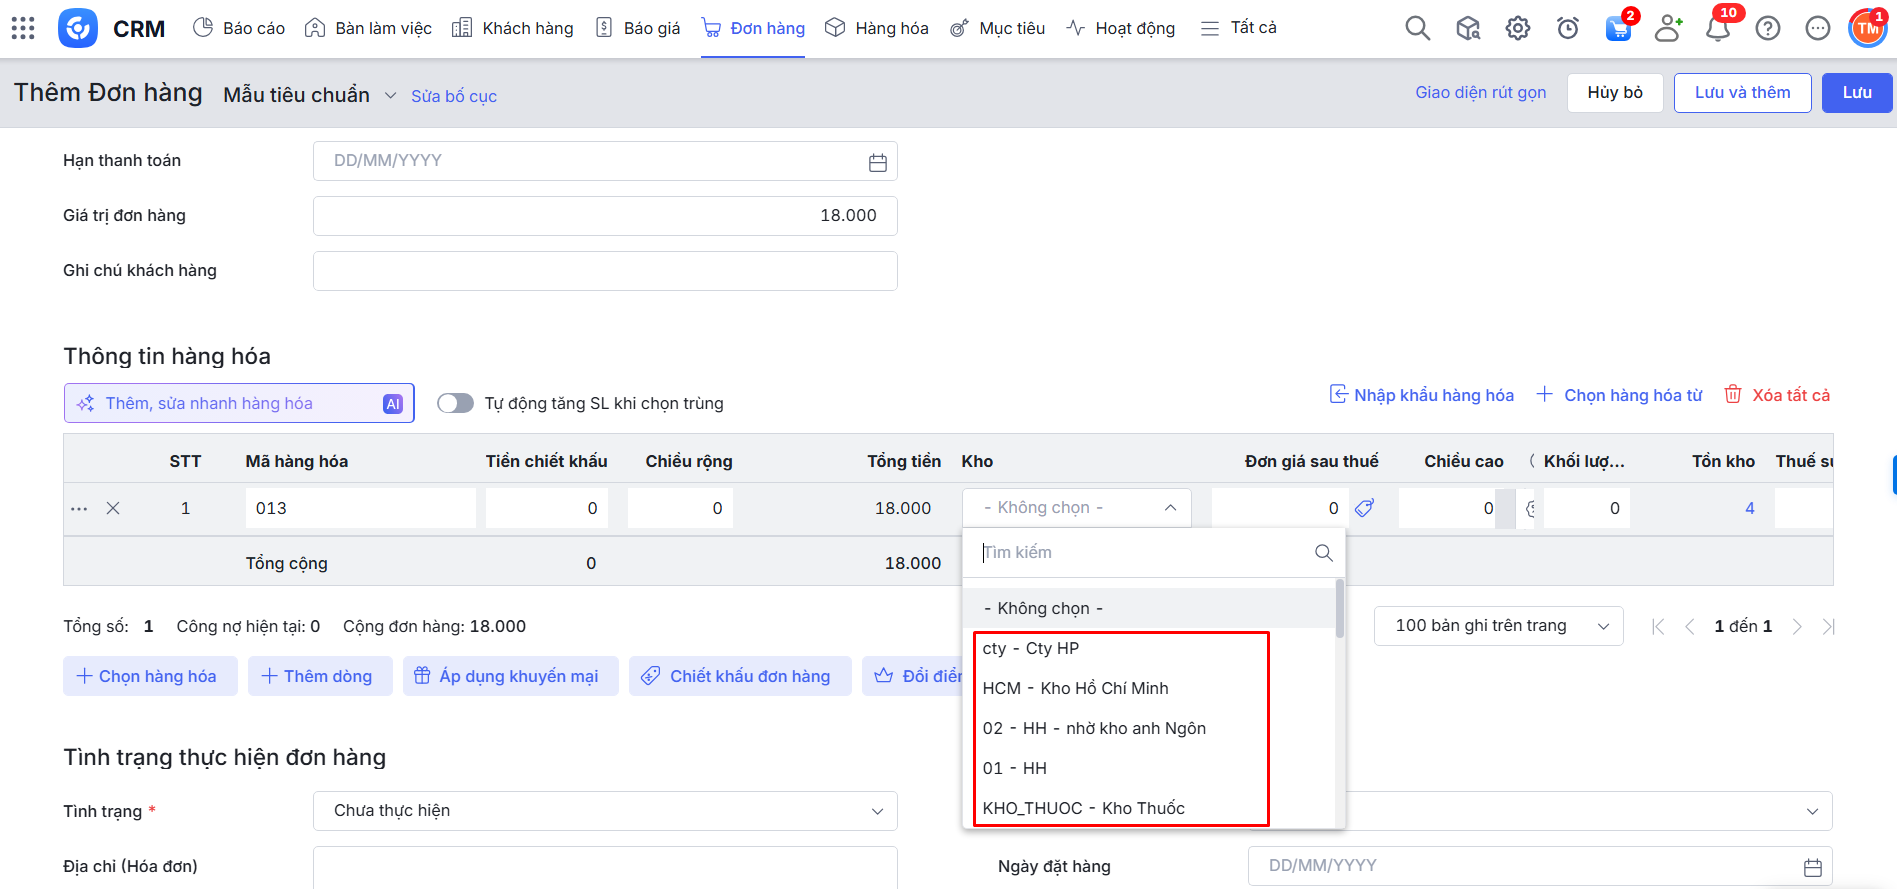Remove row 1 with the X icon
The image size is (1897, 889).
[x=113, y=508]
